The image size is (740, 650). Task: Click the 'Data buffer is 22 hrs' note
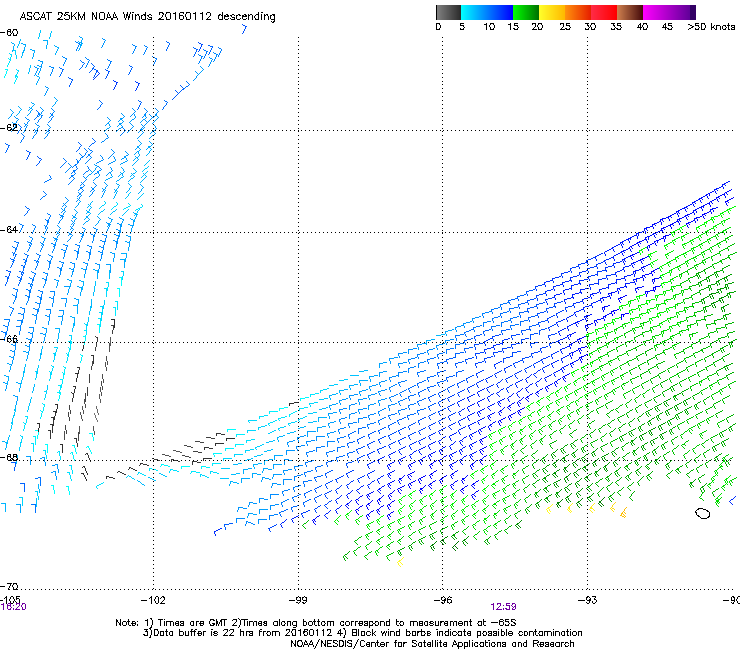click(x=362, y=633)
